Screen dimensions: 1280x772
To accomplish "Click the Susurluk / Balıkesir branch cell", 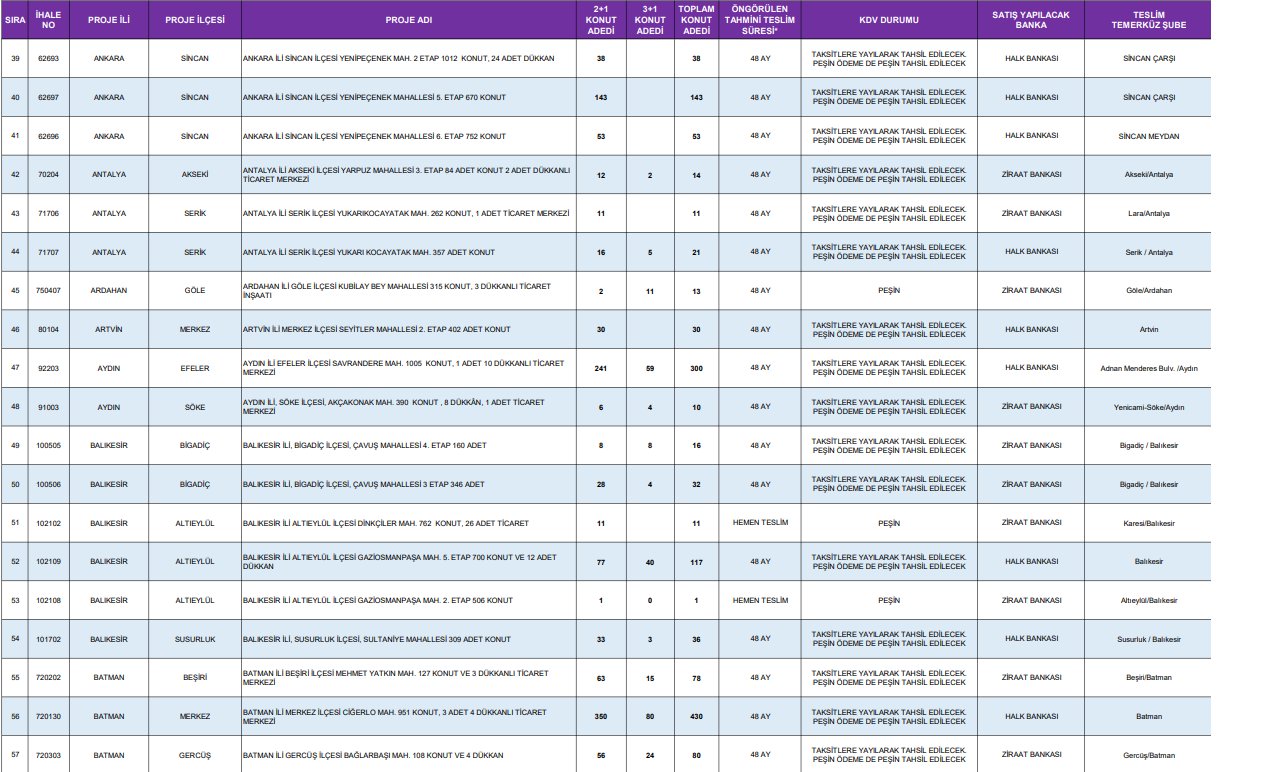I will coord(1149,639).
